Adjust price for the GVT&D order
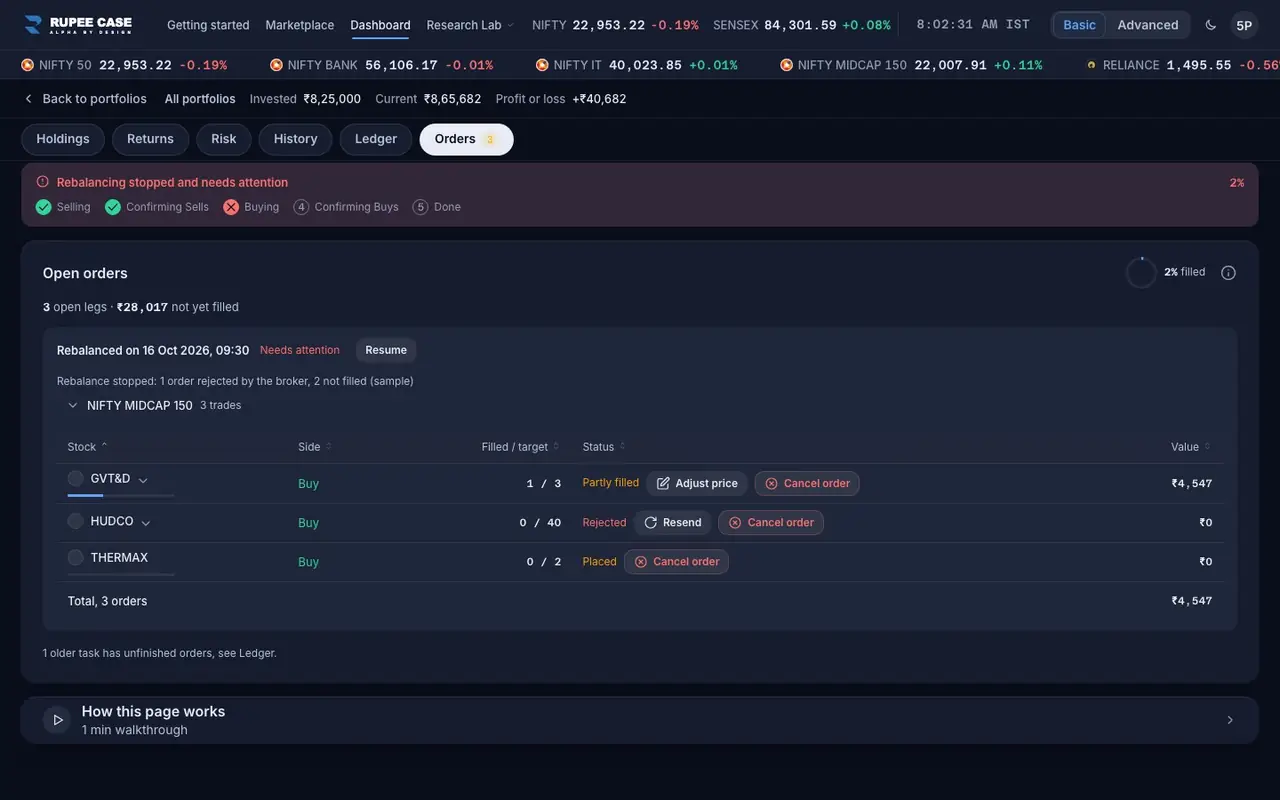 [697, 483]
